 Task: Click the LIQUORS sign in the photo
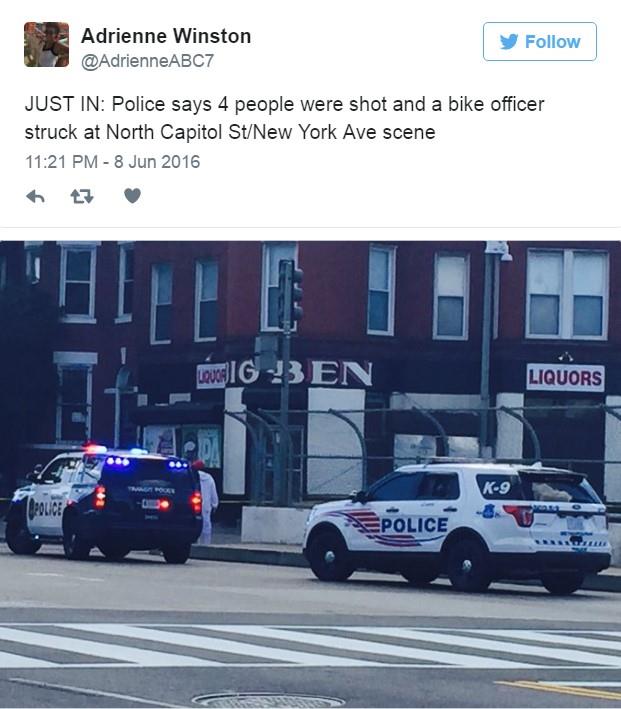click(x=565, y=377)
